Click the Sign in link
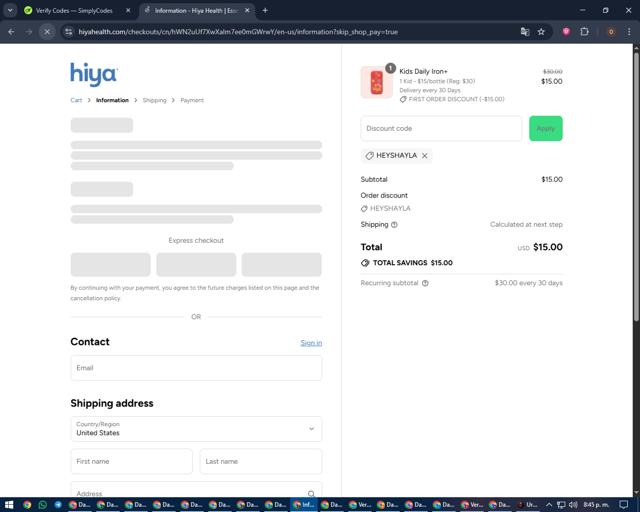Screen dimensions: 640x512 pyautogui.click(x=311, y=343)
